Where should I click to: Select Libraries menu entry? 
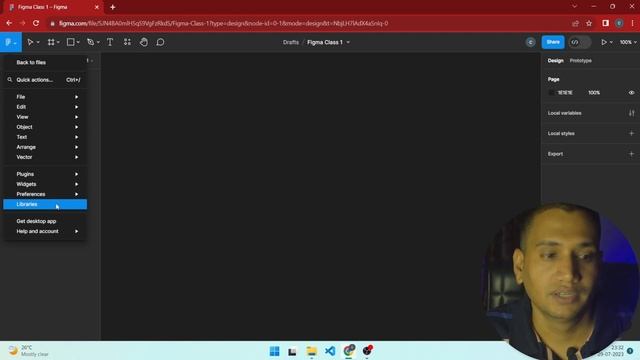45,204
